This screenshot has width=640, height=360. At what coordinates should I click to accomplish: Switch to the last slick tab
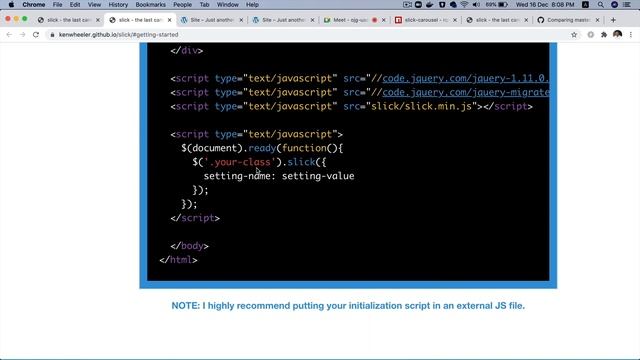pyautogui.click(x=498, y=20)
